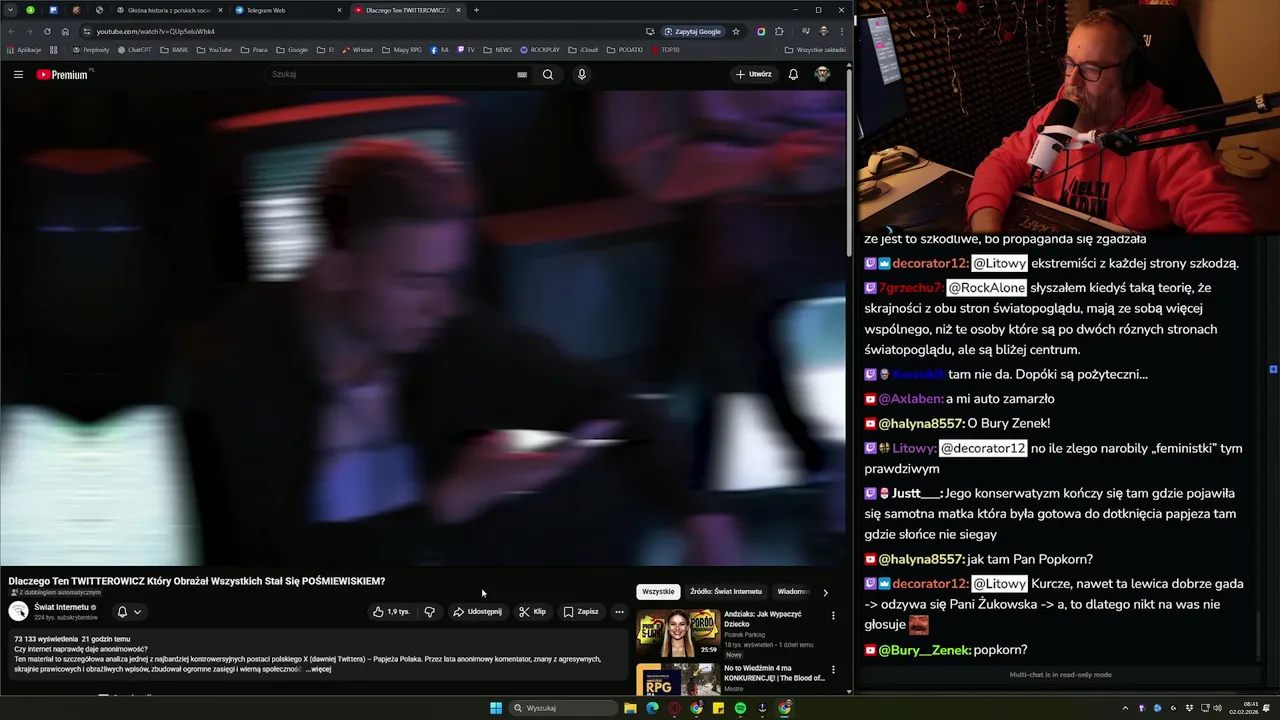The width and height of the screenshot is (1280, 720).
Task: Click Zapytaj Google button in address bar
Action: 692,31
